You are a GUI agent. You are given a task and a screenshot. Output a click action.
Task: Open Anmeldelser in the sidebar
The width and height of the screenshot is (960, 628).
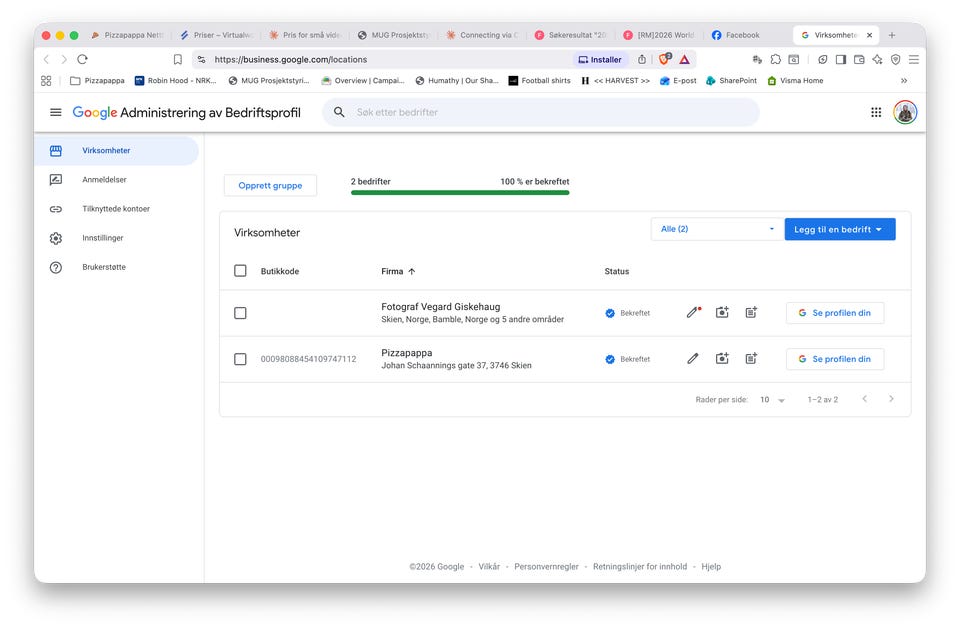click(116, 179)
